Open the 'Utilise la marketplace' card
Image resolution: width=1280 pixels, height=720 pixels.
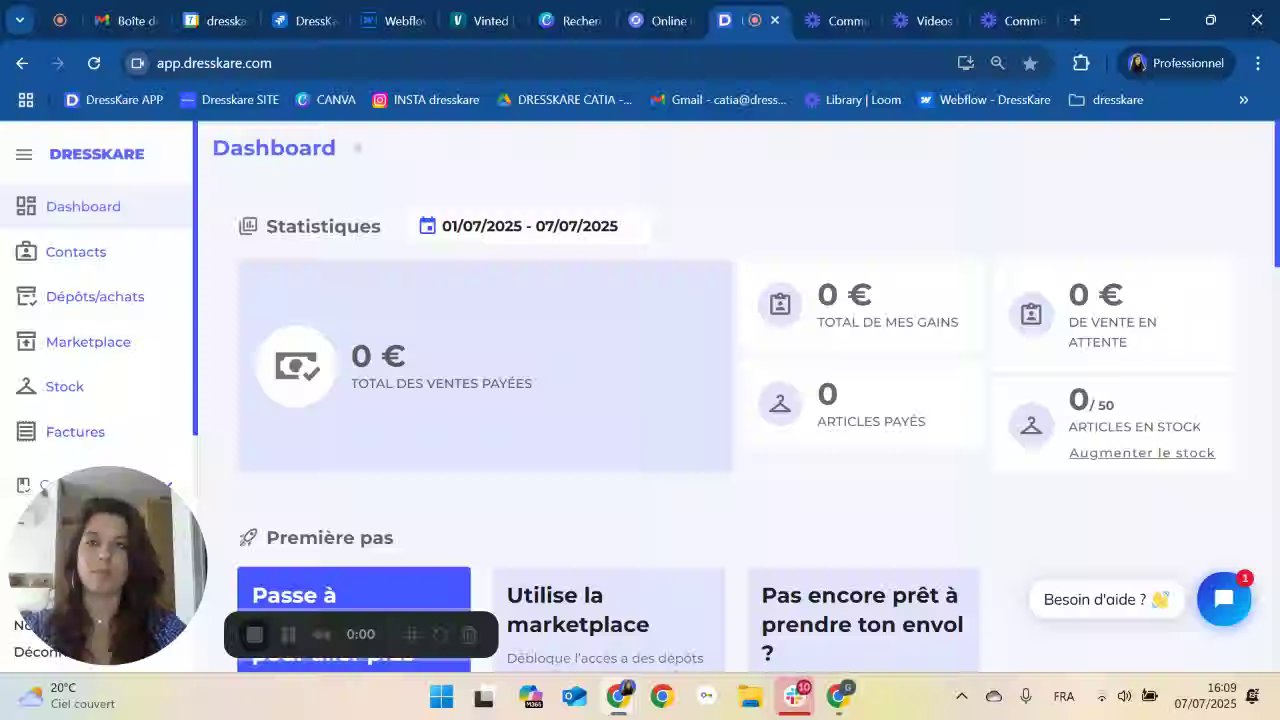[609, 620]
